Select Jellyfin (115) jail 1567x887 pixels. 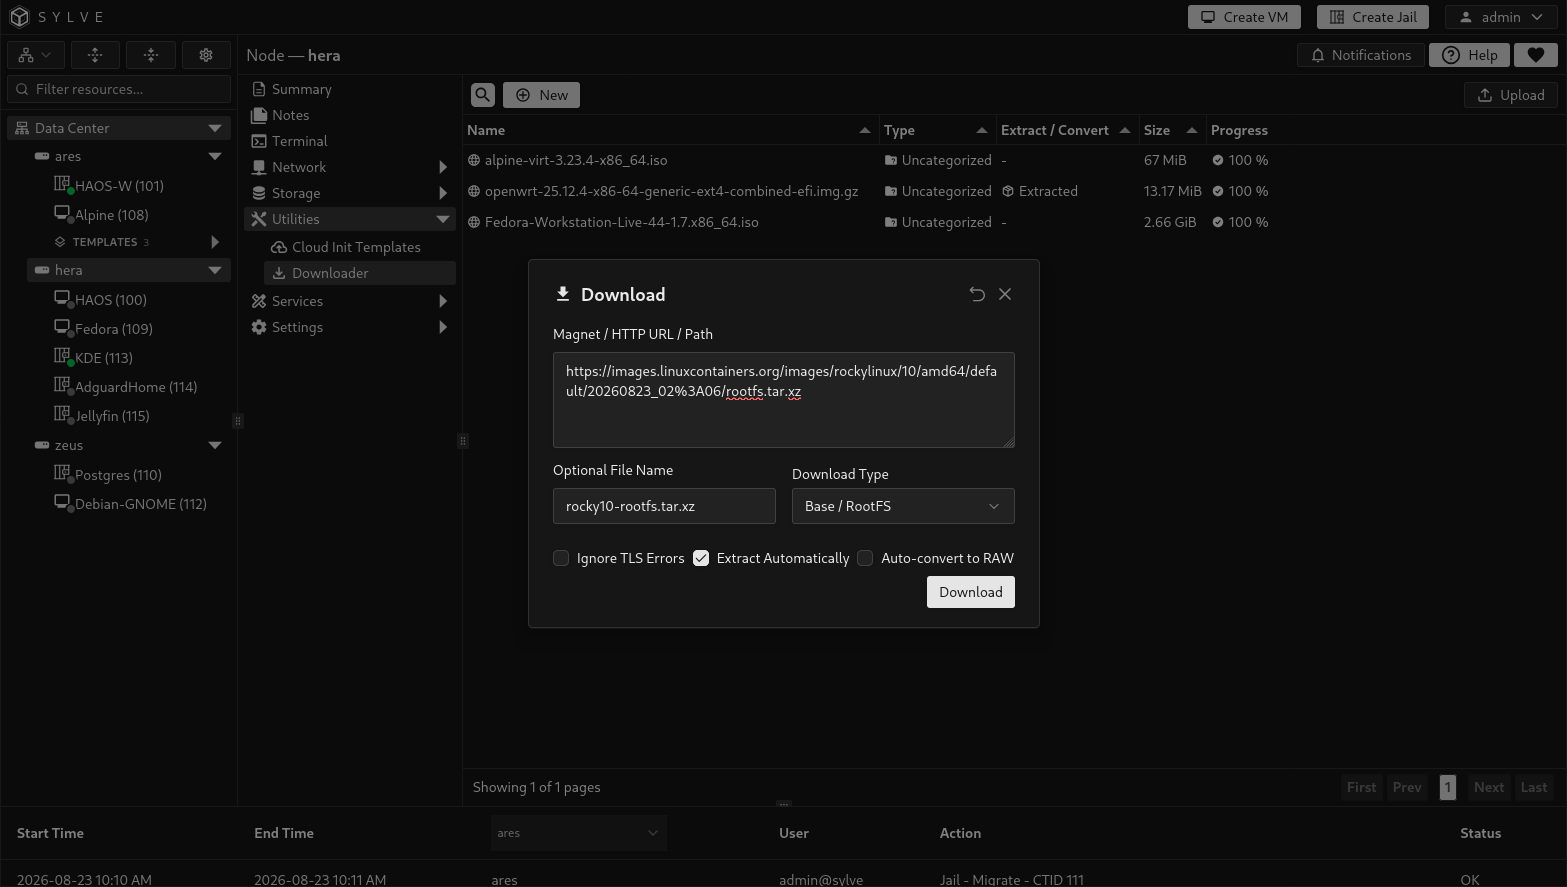[112, 416]
